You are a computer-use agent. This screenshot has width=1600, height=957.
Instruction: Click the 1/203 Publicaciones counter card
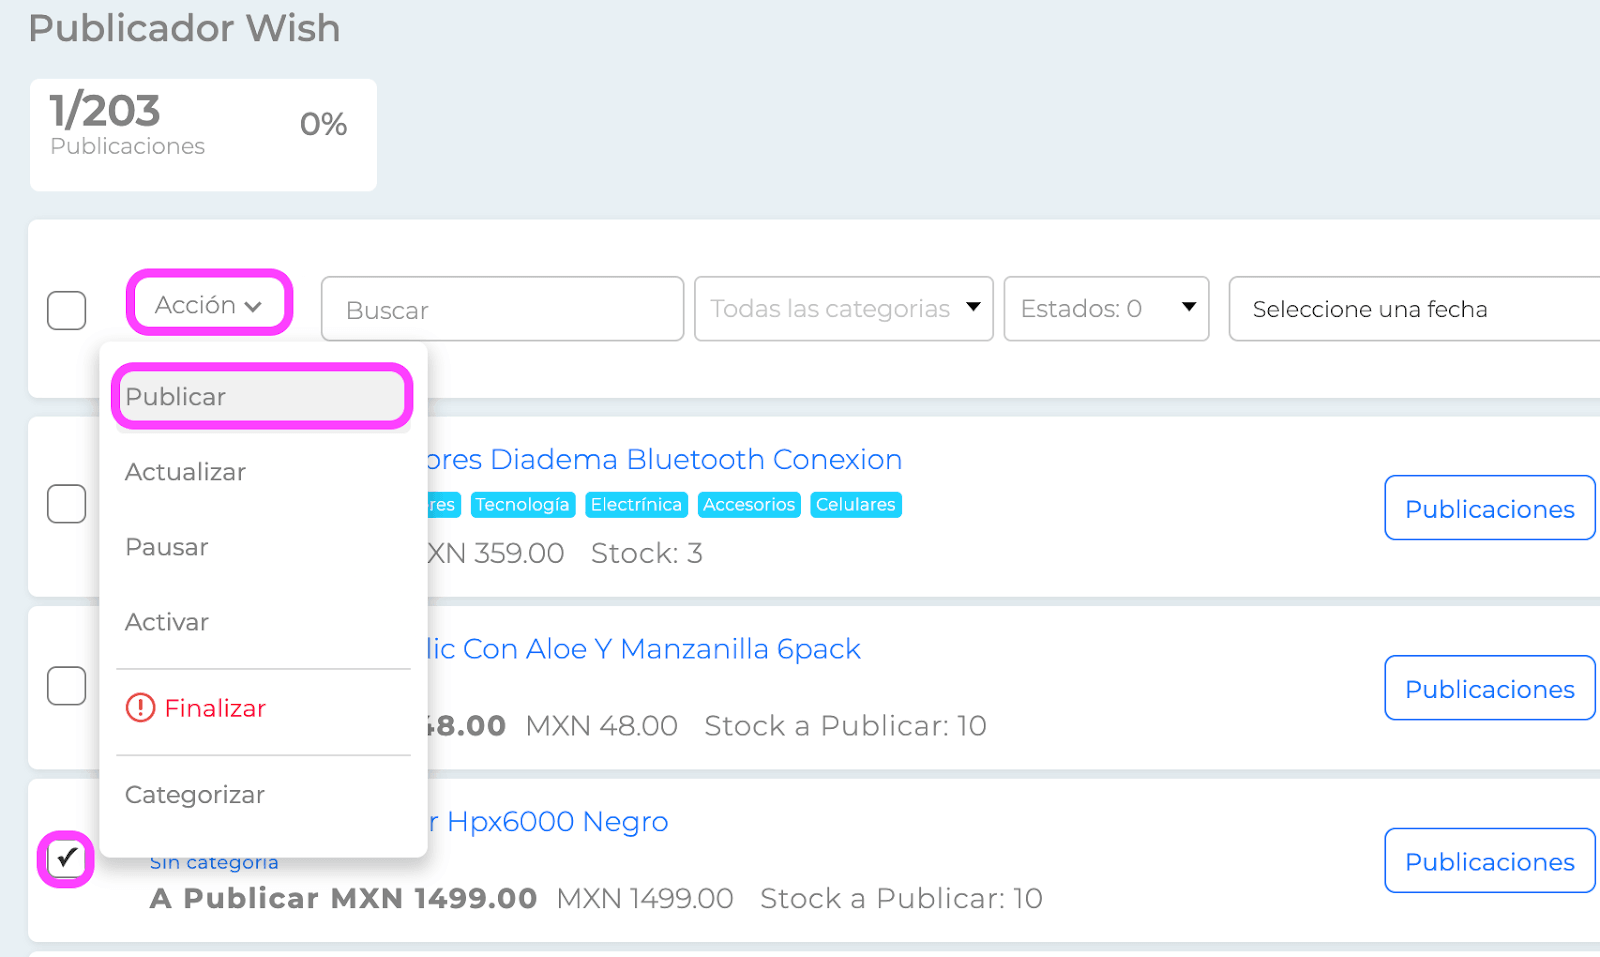click(203, 135)
